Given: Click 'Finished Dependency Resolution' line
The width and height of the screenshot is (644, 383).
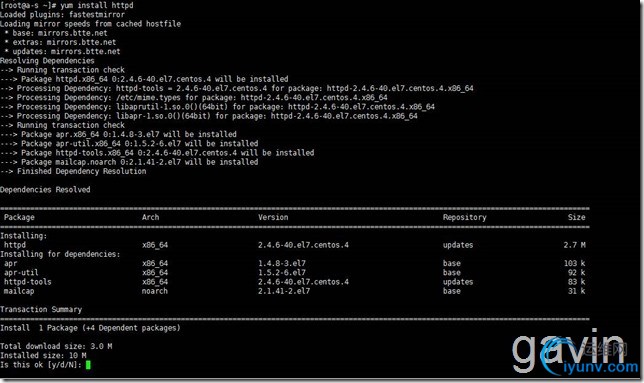Looking at the screenshot, I should (x=73, y=171).
